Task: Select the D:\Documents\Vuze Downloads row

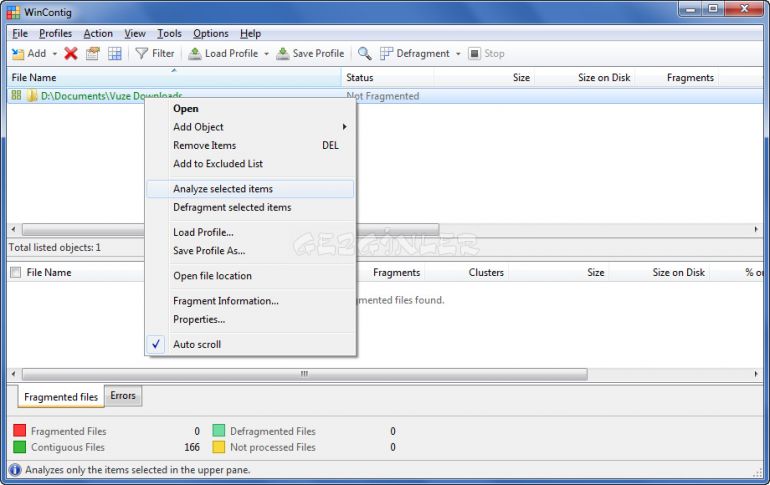Action: pos(385,96)
